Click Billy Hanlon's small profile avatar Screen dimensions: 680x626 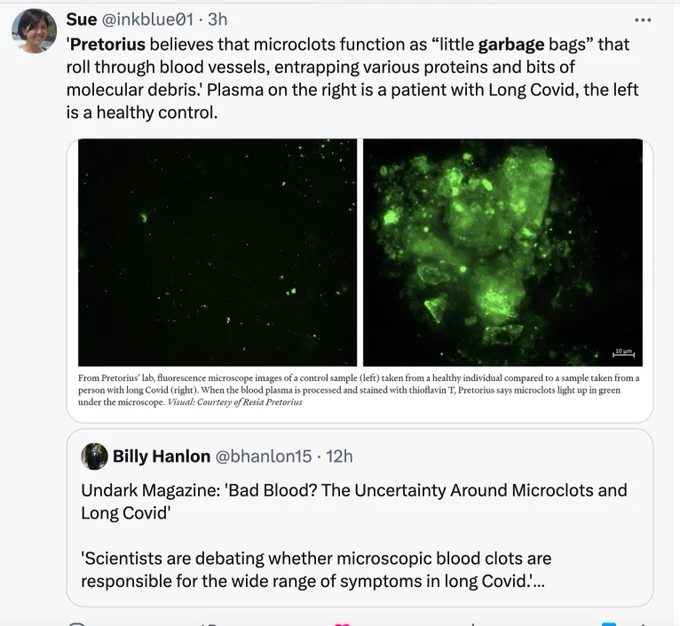[x=94, y=456]
